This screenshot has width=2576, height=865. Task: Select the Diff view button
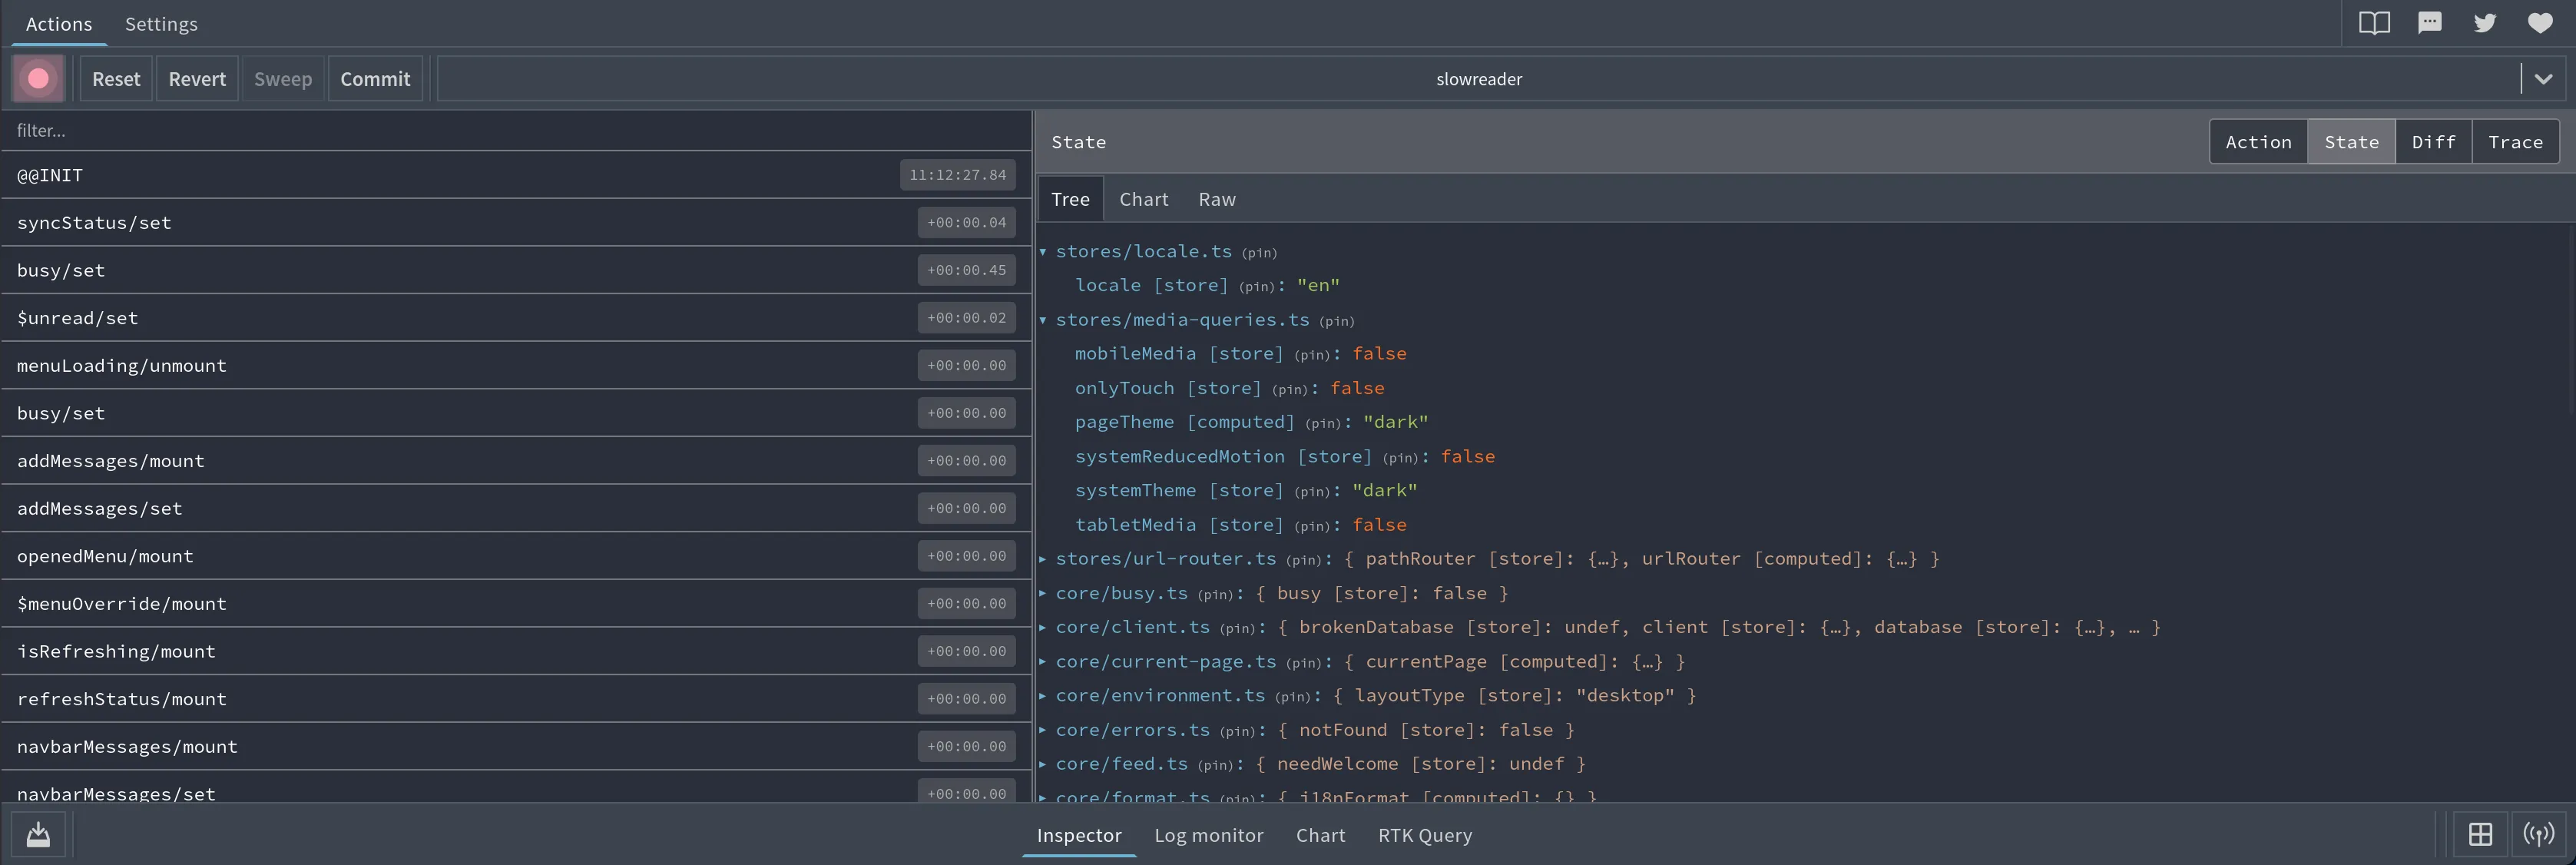pyautogui.click(x=2433, y=142)
